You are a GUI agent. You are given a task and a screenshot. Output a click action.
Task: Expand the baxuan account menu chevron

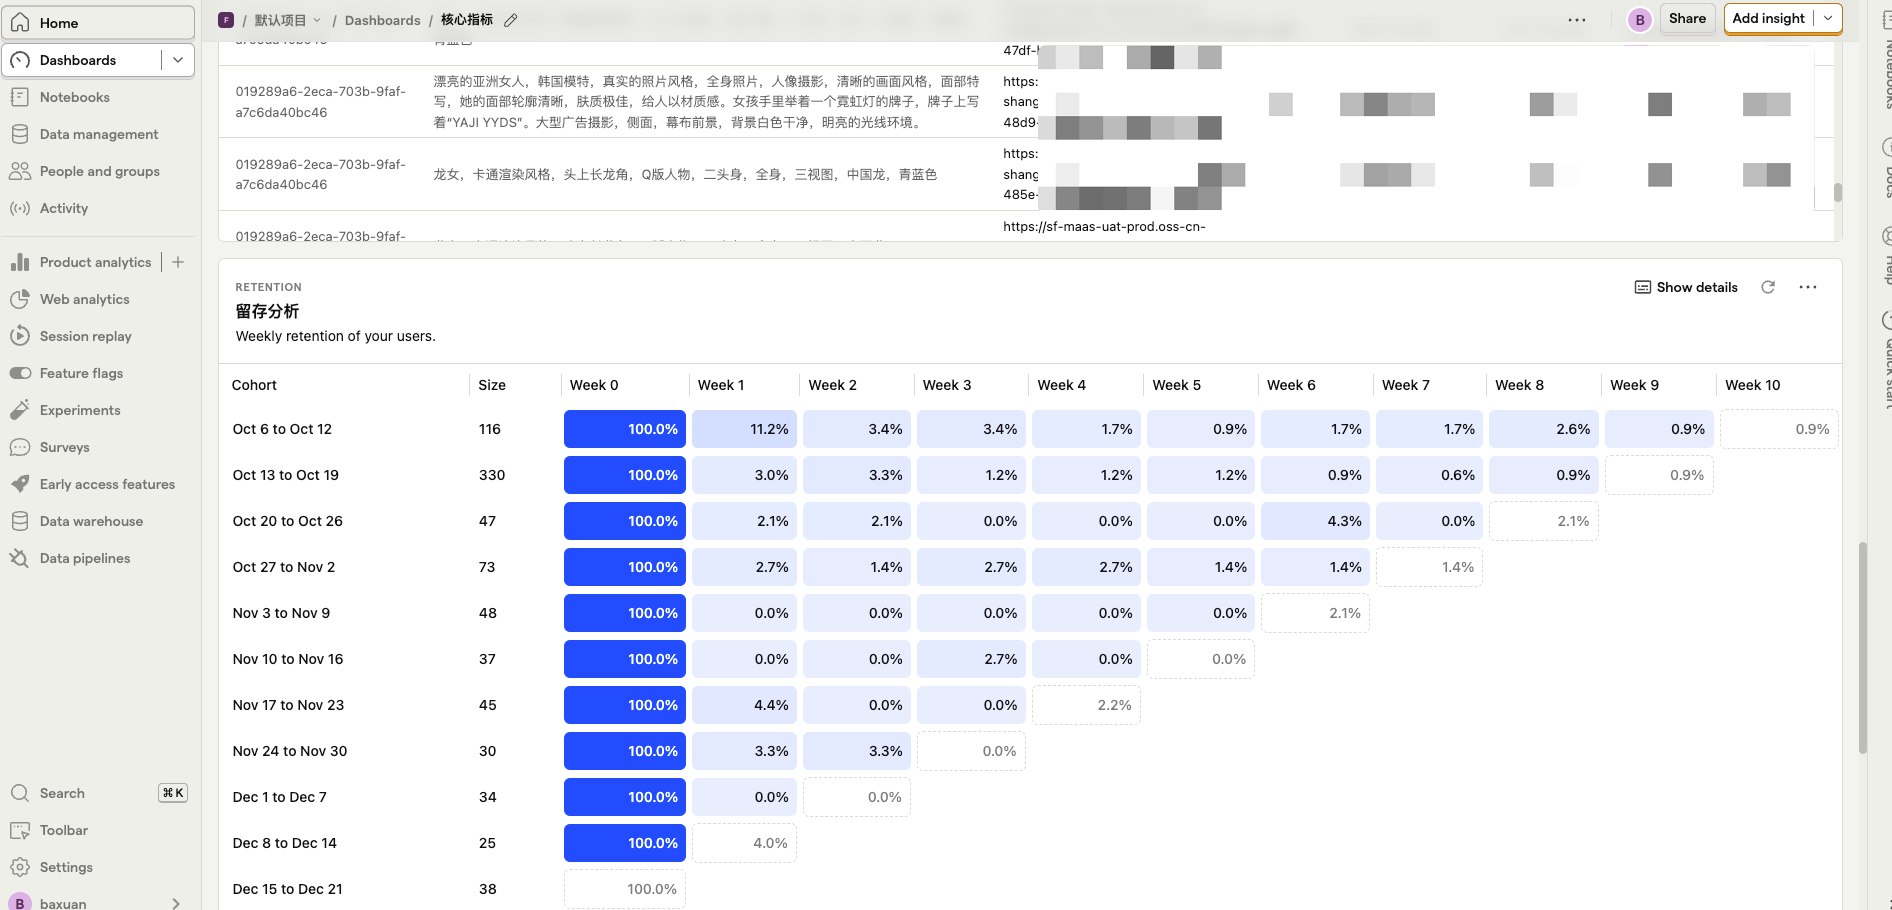pyautogui.click(x=176, y=903)
